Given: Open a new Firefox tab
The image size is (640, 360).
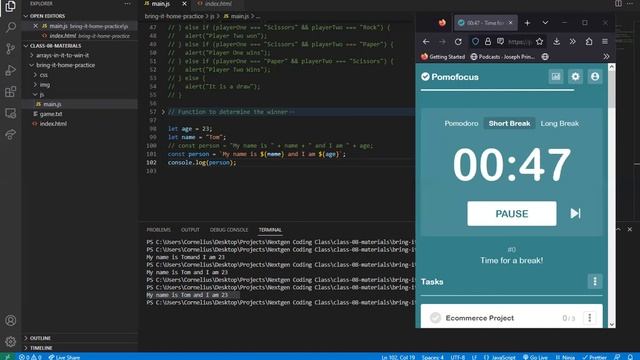Looking at the screenshot, I should point(527,23).
